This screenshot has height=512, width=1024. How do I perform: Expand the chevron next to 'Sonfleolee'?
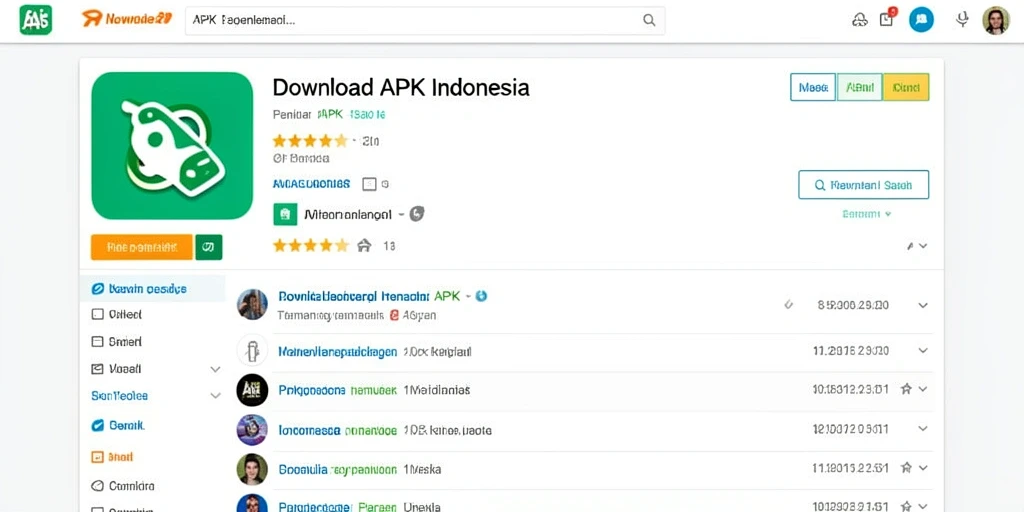215,396
